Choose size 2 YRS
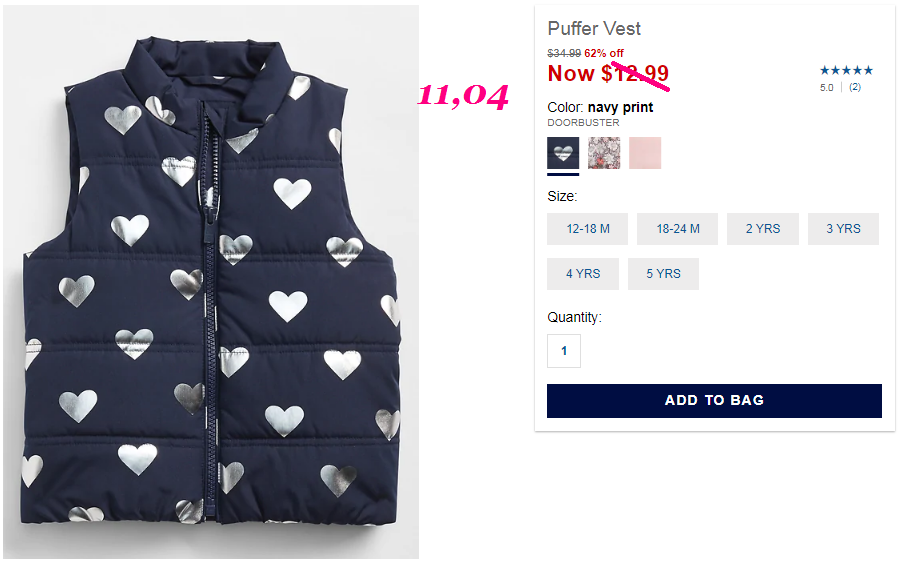The image size is (899, 567). coord(763,229)
